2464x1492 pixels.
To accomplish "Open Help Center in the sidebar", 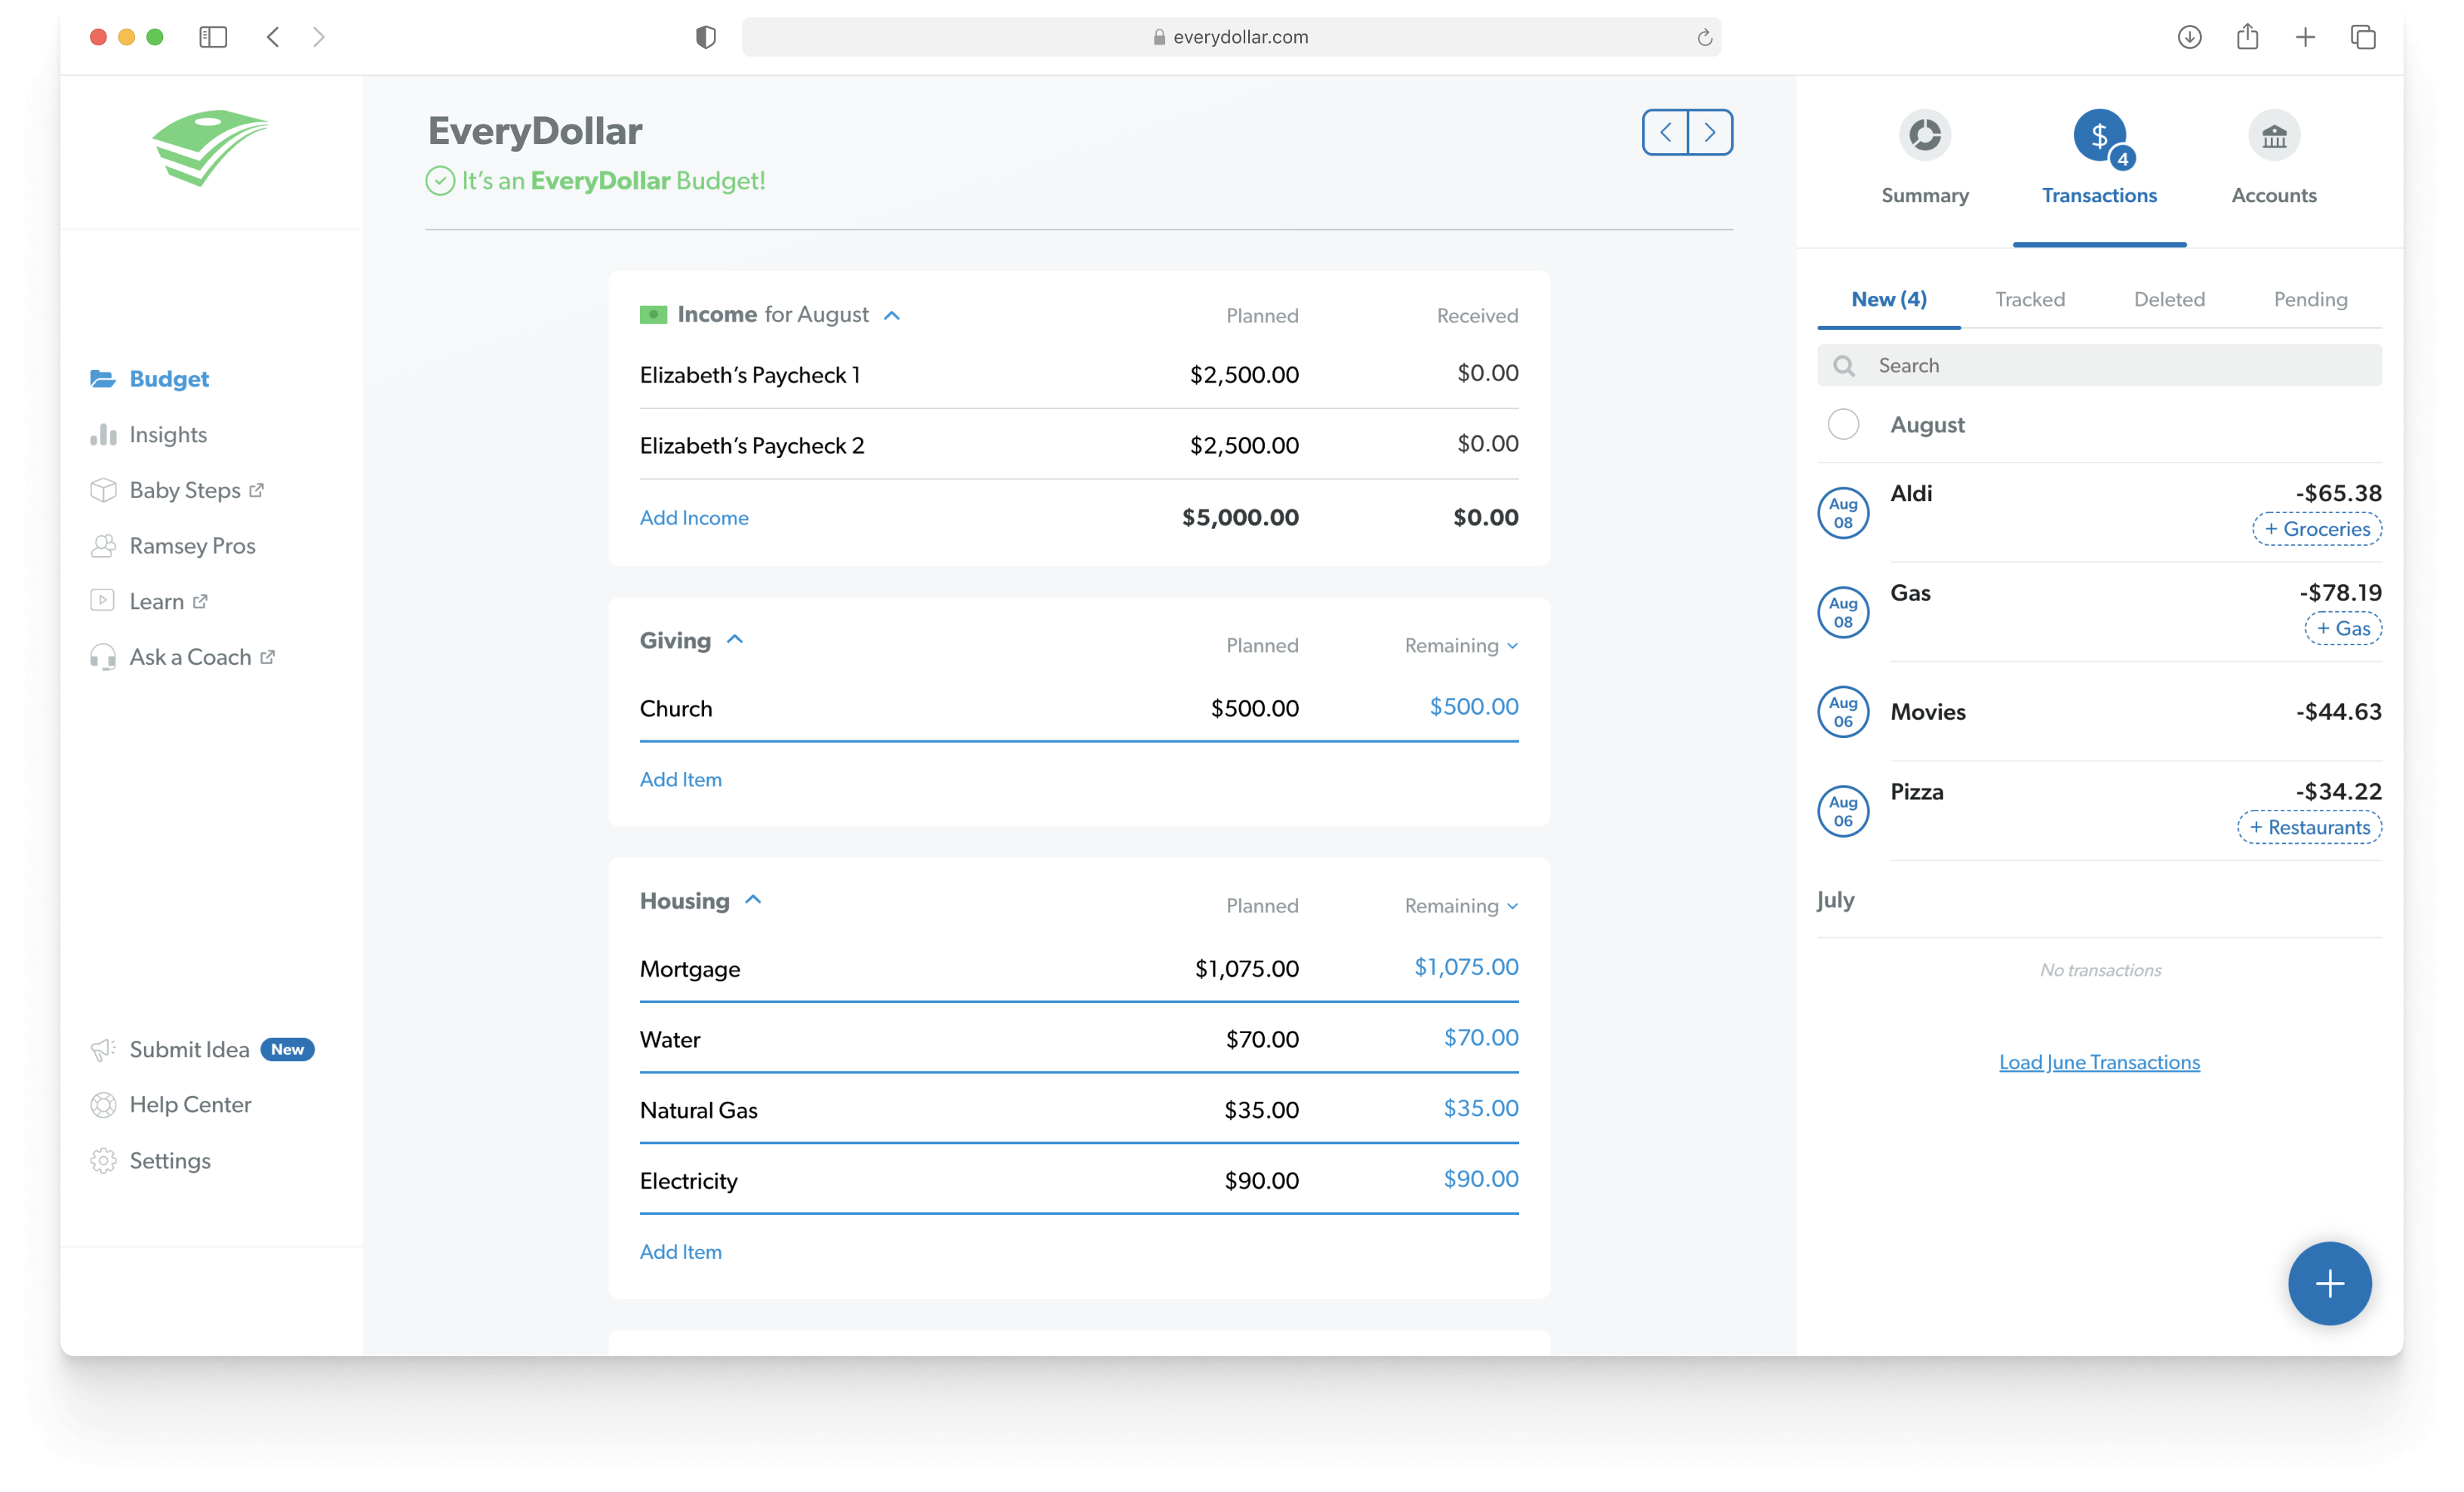I will point(190,1105).
